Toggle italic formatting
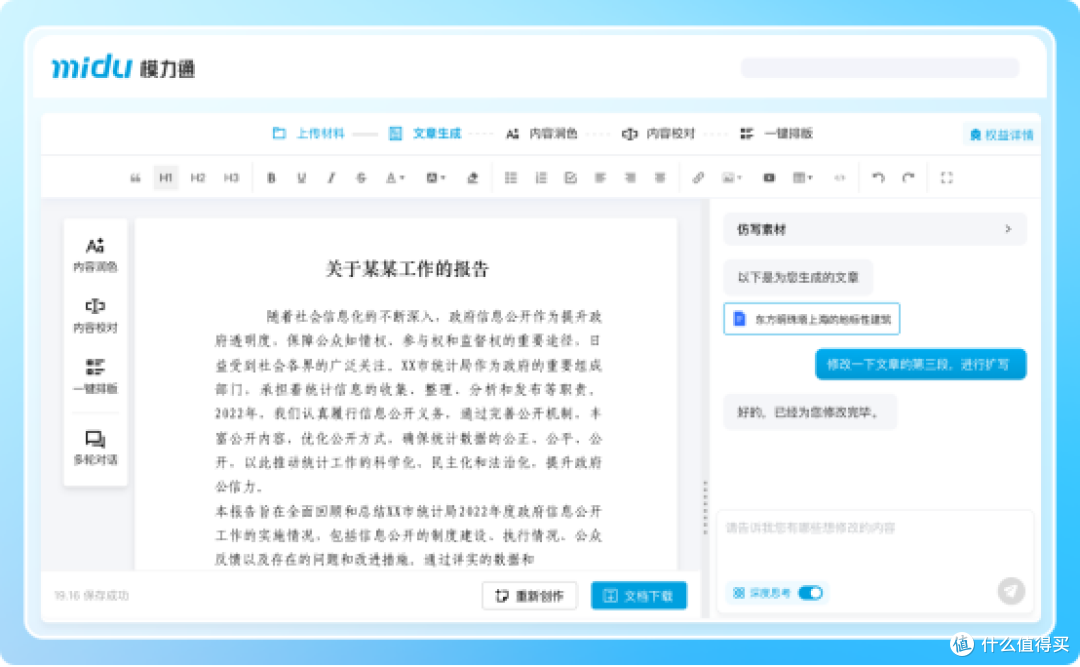Screen dimensions: 1080x667 tap(331, 178)
